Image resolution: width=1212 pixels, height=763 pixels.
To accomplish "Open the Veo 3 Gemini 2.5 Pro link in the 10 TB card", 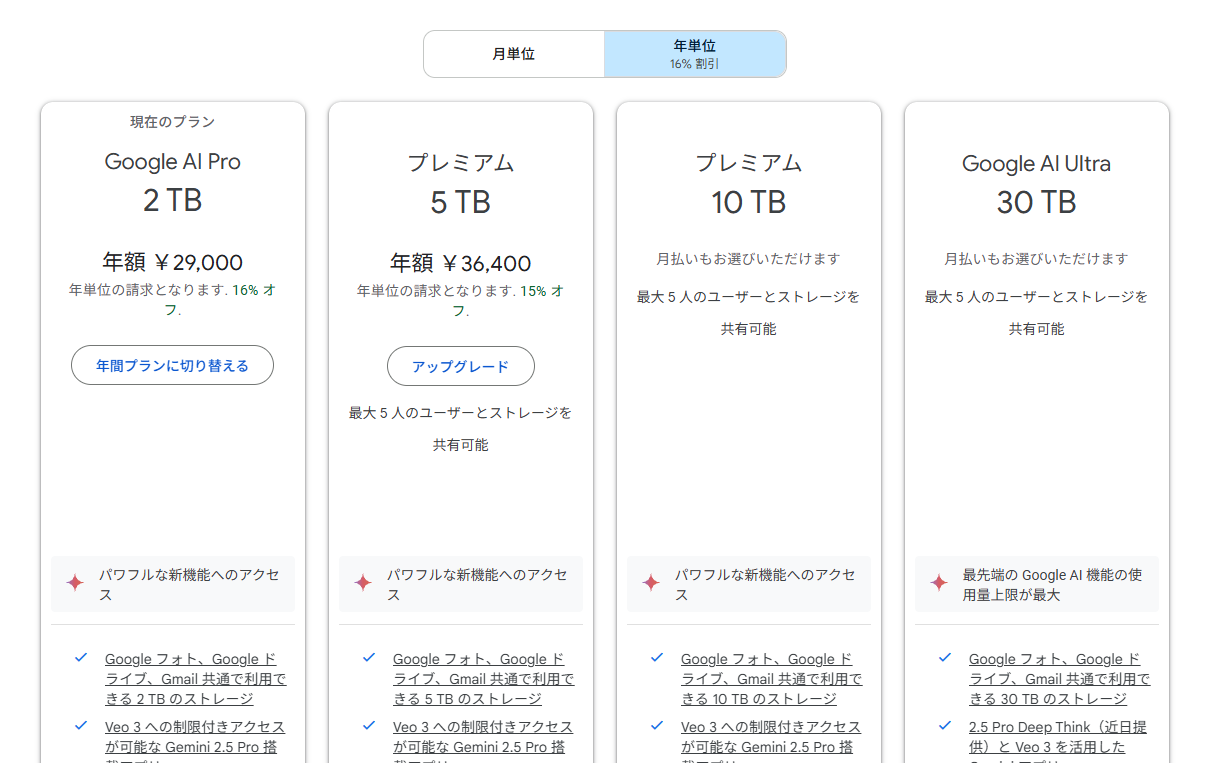I will [771, 740].
